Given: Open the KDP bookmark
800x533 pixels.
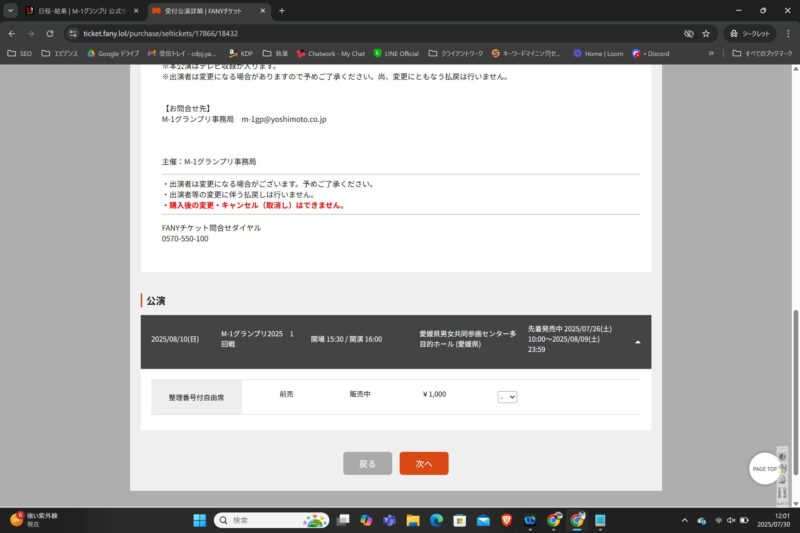Looking at the screenshot, I should click(241, 54).
